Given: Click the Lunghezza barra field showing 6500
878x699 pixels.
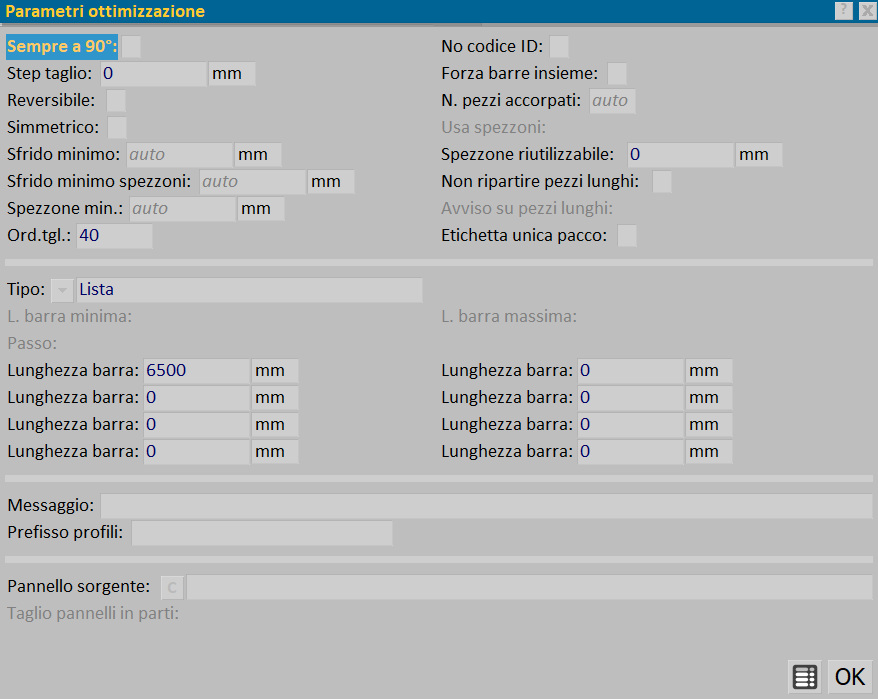Looking at the screenshot, I should coord(196,371).
